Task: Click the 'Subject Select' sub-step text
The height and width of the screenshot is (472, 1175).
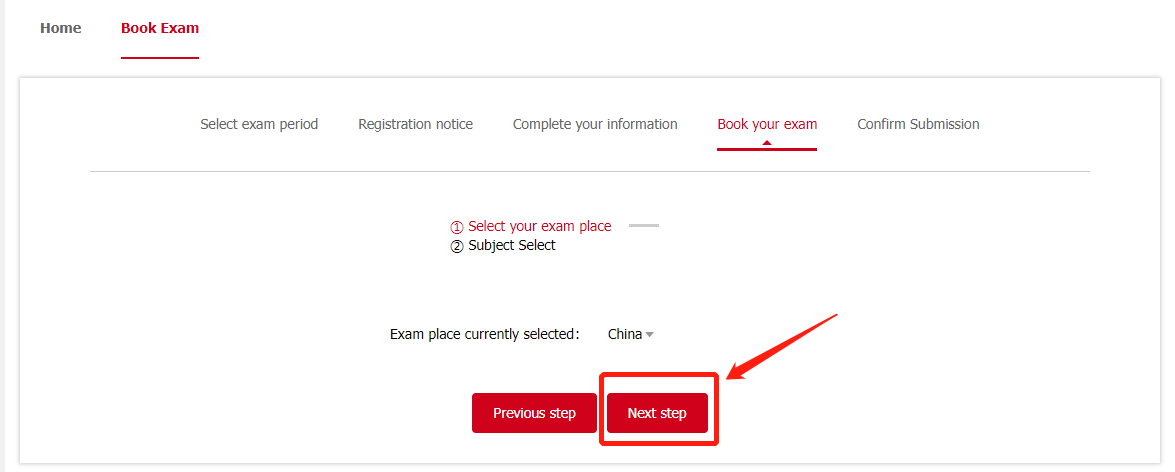Action: tap(511, 245)
